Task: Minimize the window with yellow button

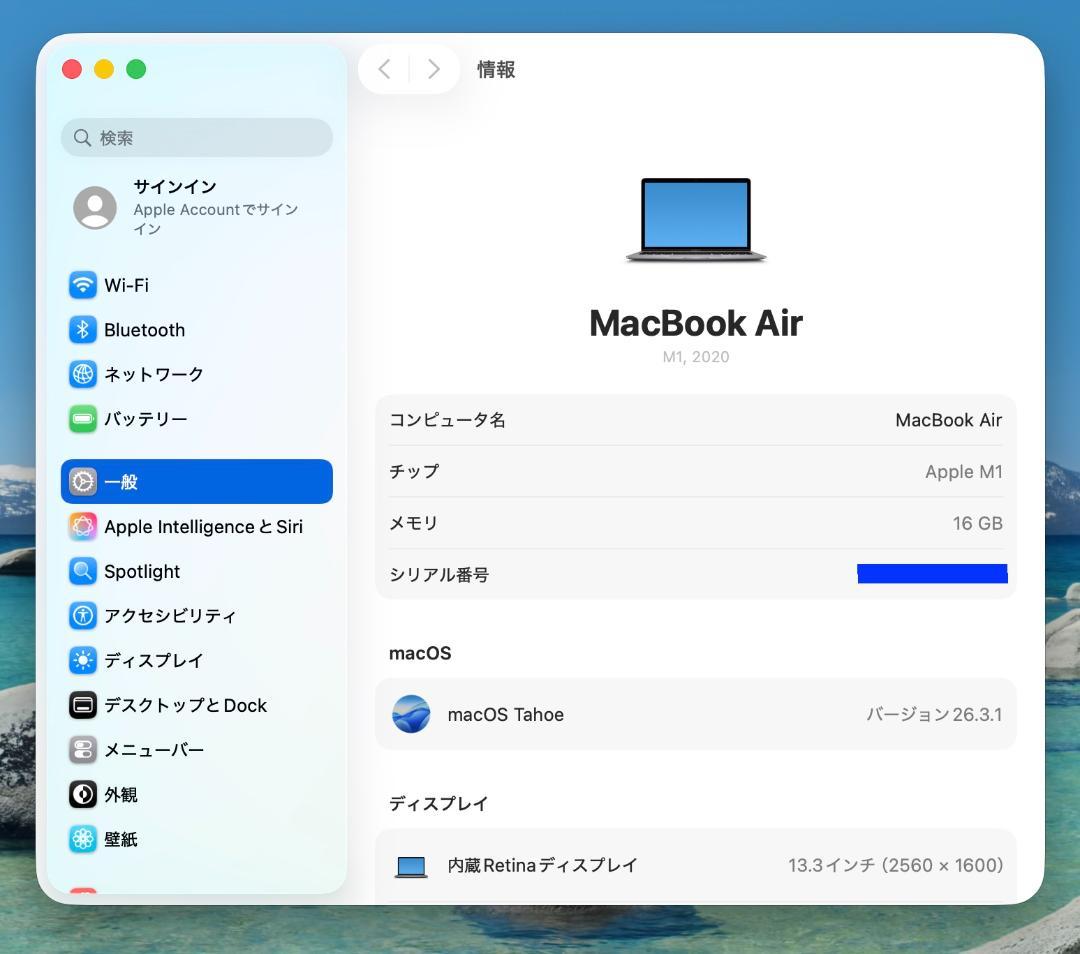Action: [104, 69]
